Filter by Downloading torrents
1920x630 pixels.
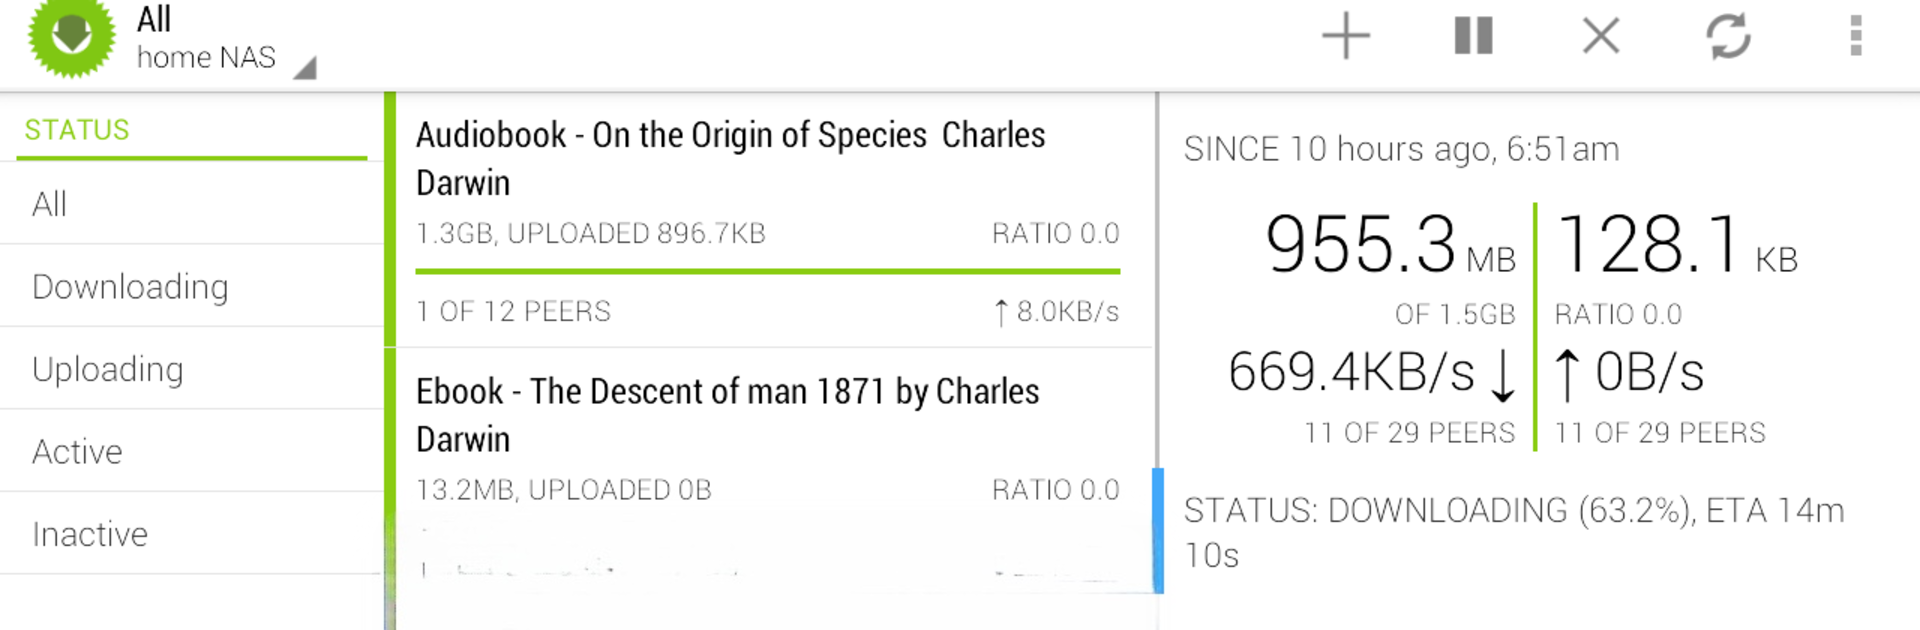(x=192, y=287)
